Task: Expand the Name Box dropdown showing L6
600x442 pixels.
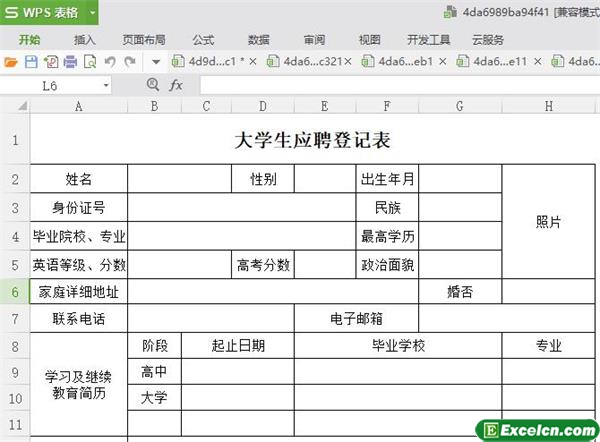Action: [x=106, y=85]
